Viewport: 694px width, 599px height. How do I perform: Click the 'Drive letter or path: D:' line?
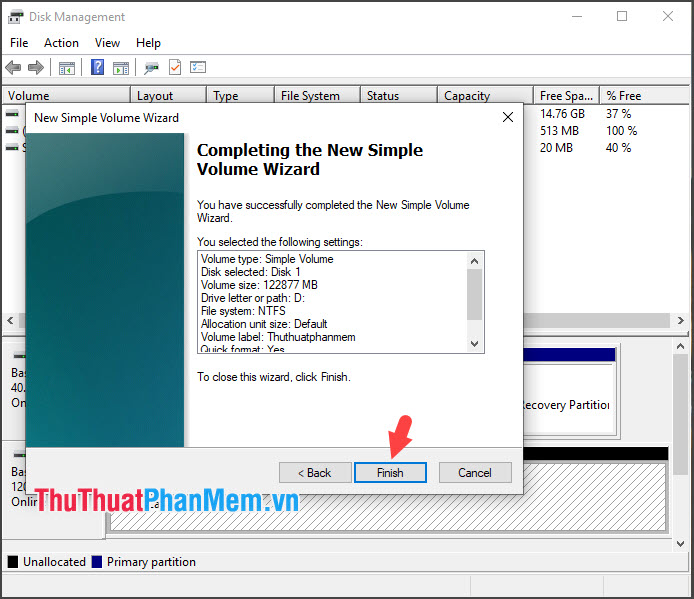pyautogui.click(x=253, y=298)
